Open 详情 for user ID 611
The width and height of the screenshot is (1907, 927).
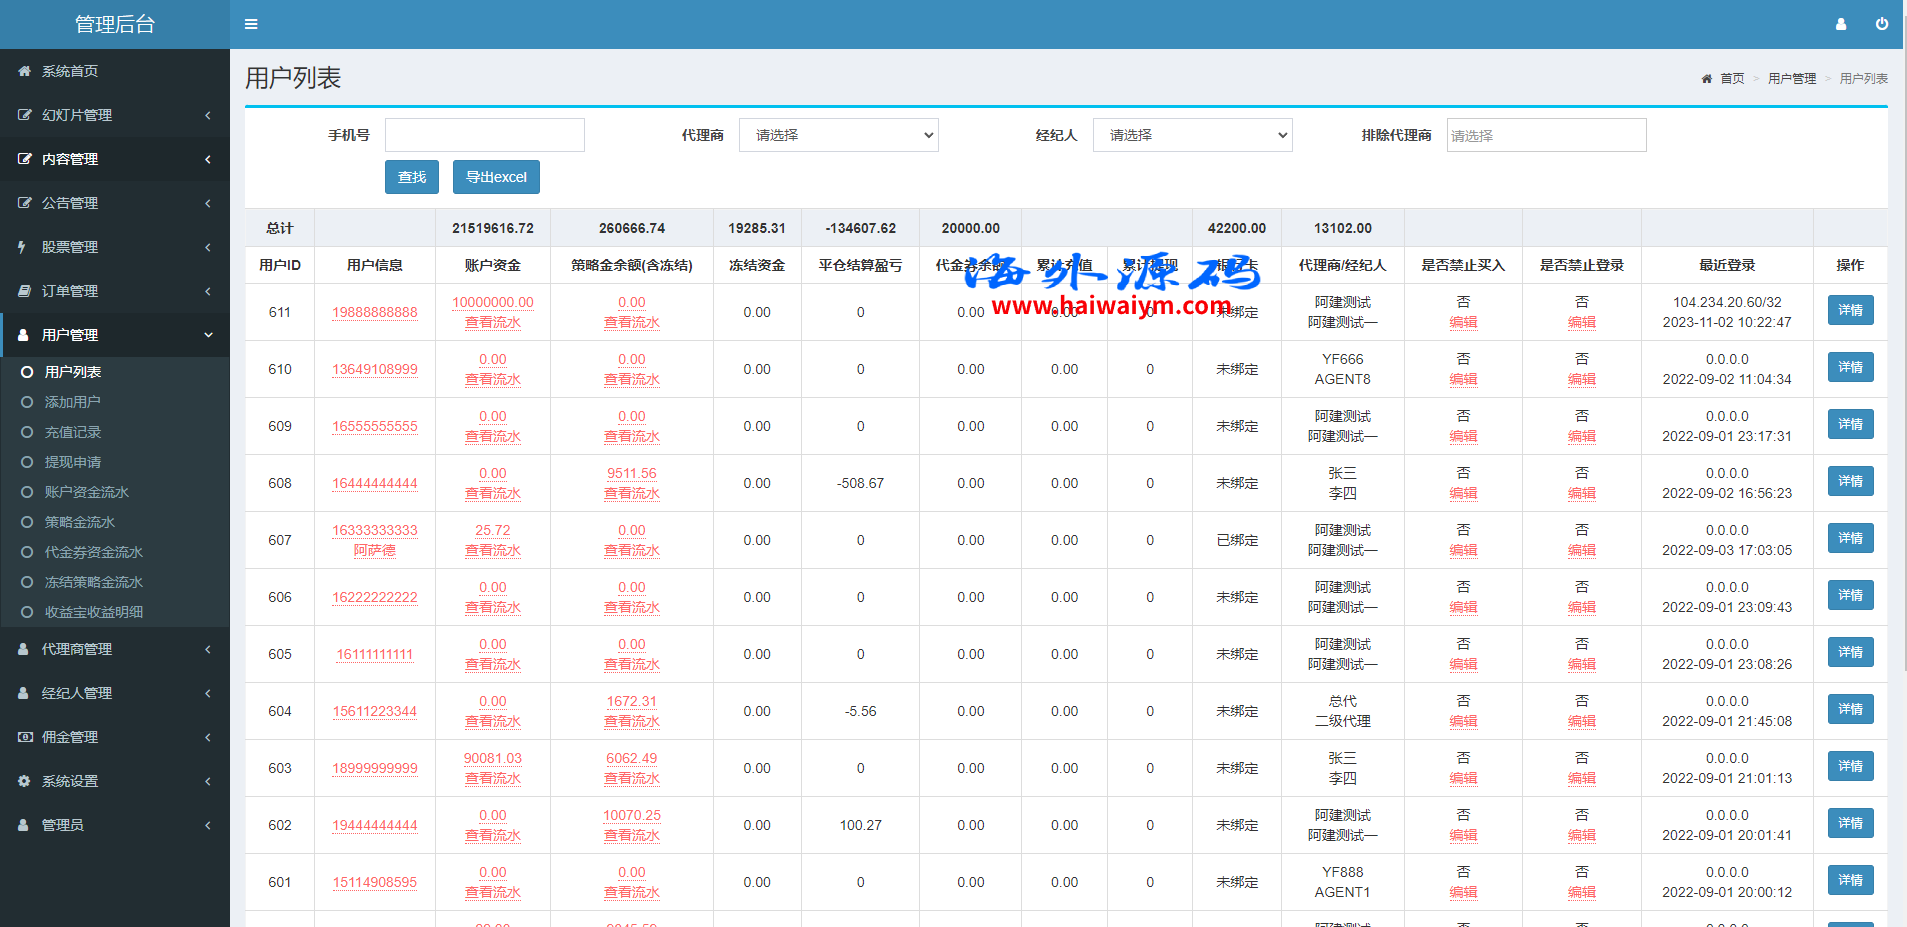[x=1850, y=310]
